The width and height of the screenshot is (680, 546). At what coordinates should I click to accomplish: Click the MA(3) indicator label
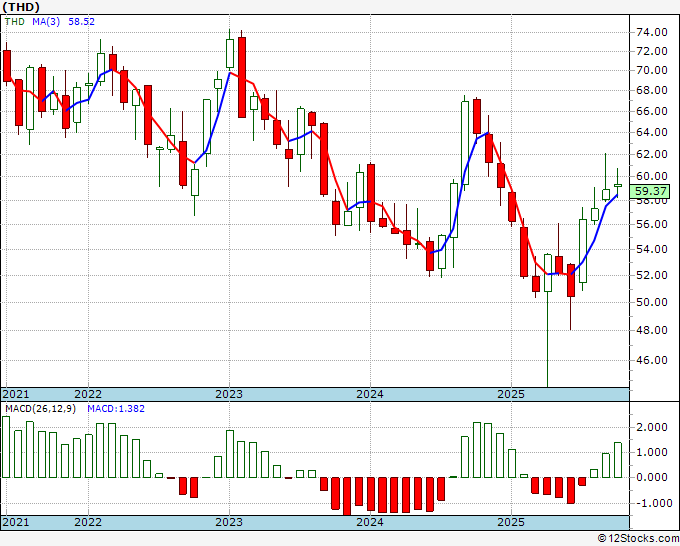tap(46, 21)
